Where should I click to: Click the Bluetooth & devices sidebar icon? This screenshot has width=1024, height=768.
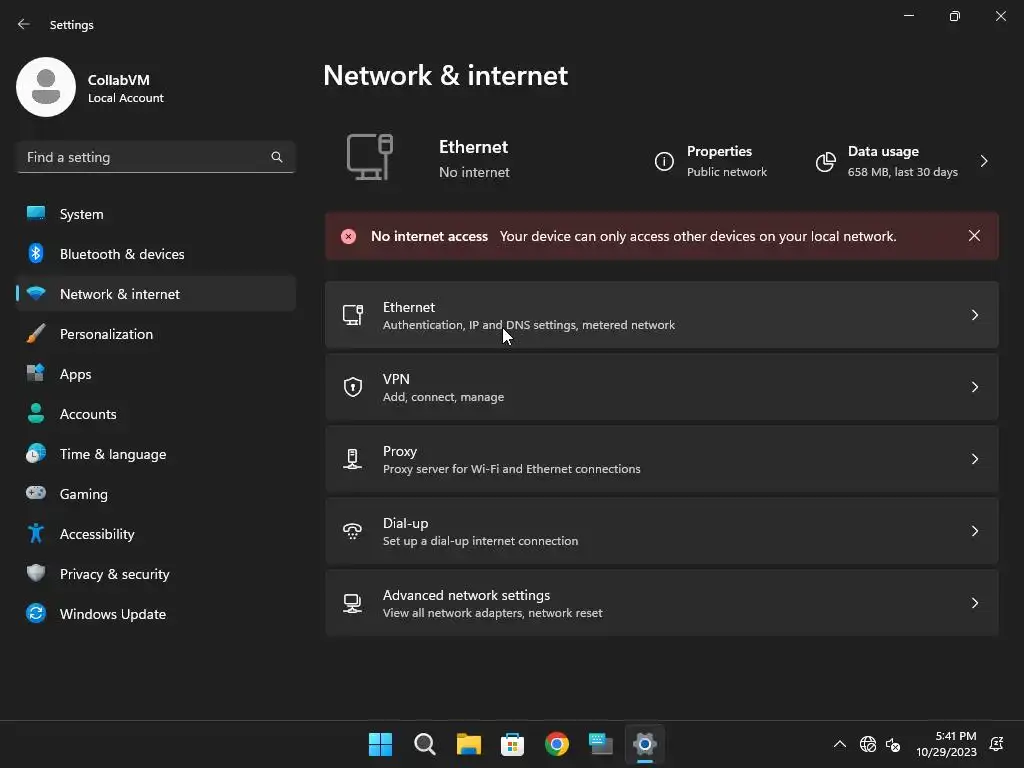[36, 254]
